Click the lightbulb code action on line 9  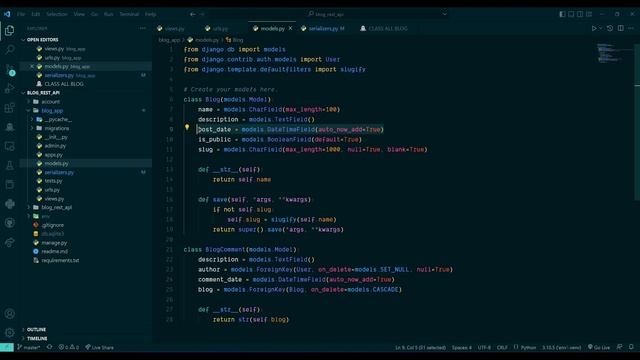(x=187, y=127)
